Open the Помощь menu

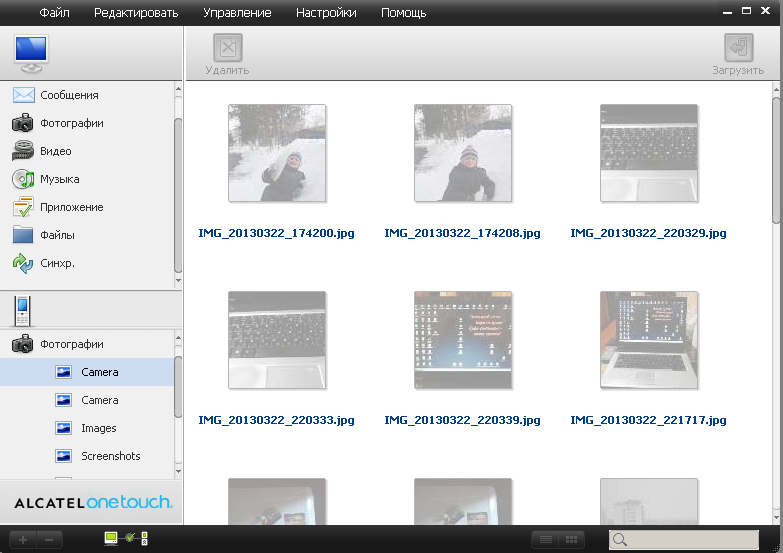point(403,12)
